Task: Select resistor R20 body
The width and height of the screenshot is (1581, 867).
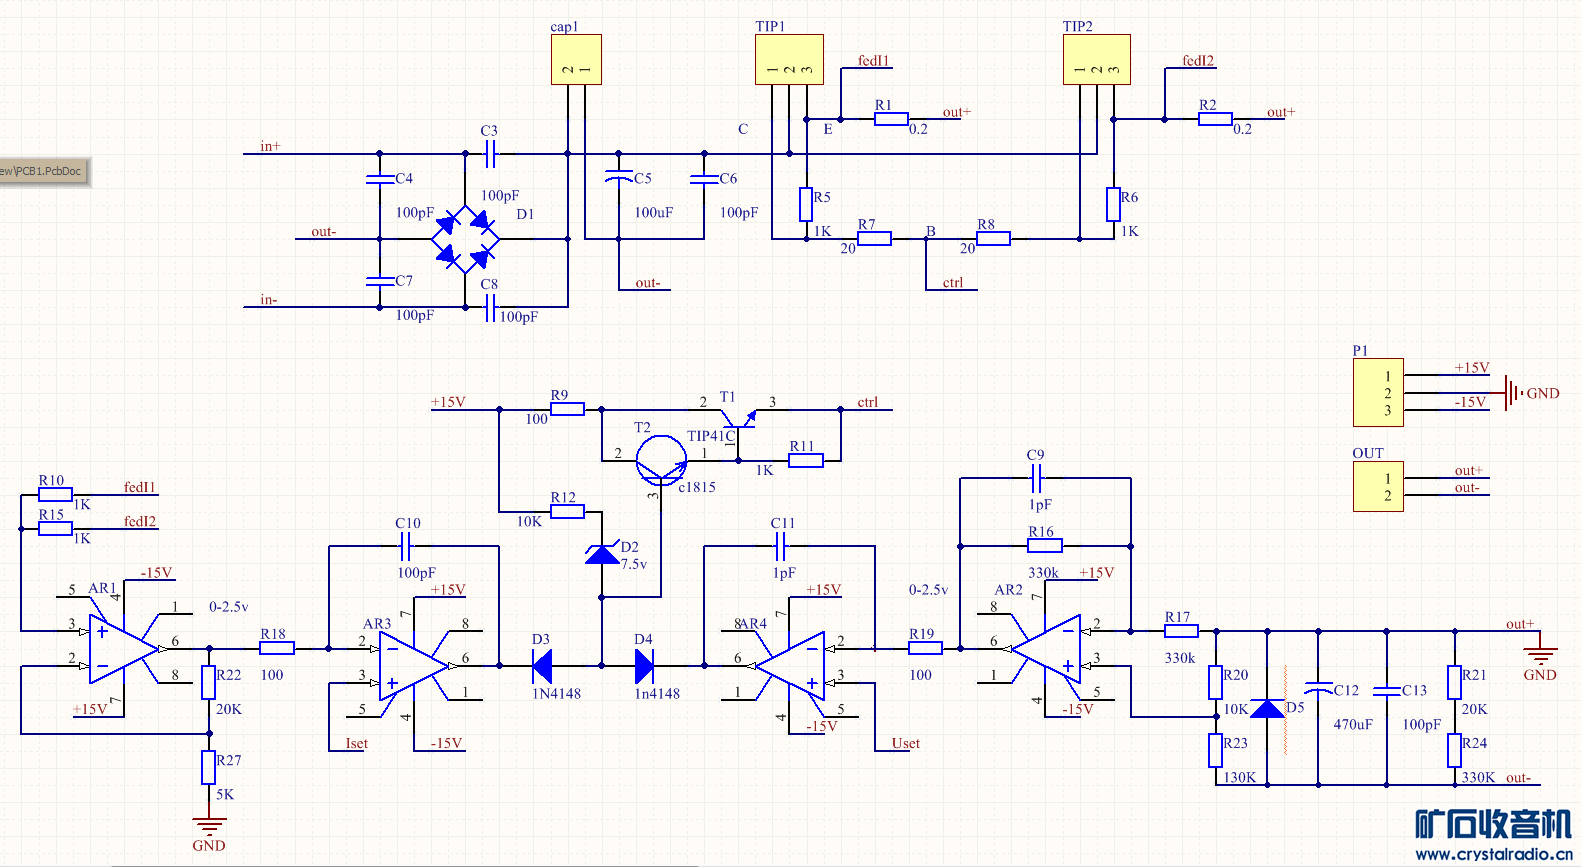Action: 1216,682
